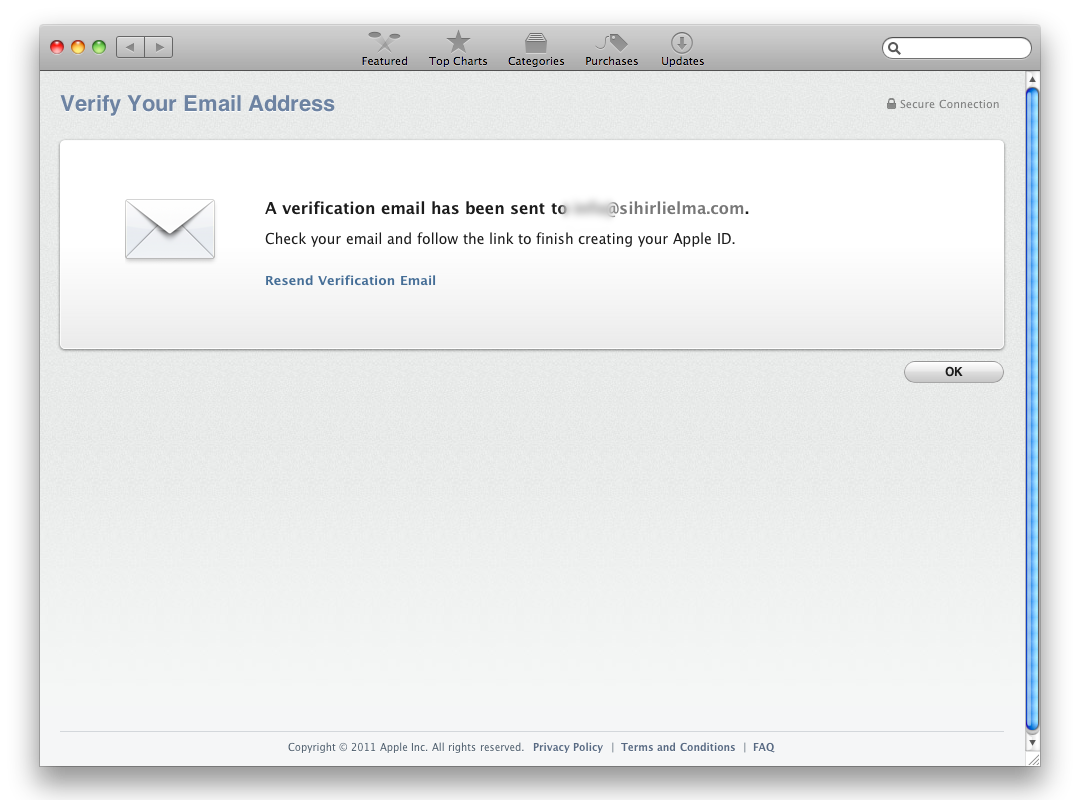This screenshot has width=1080, height=800.
Task: Open the Top Charts star icon
Action: tap(458, 42)
